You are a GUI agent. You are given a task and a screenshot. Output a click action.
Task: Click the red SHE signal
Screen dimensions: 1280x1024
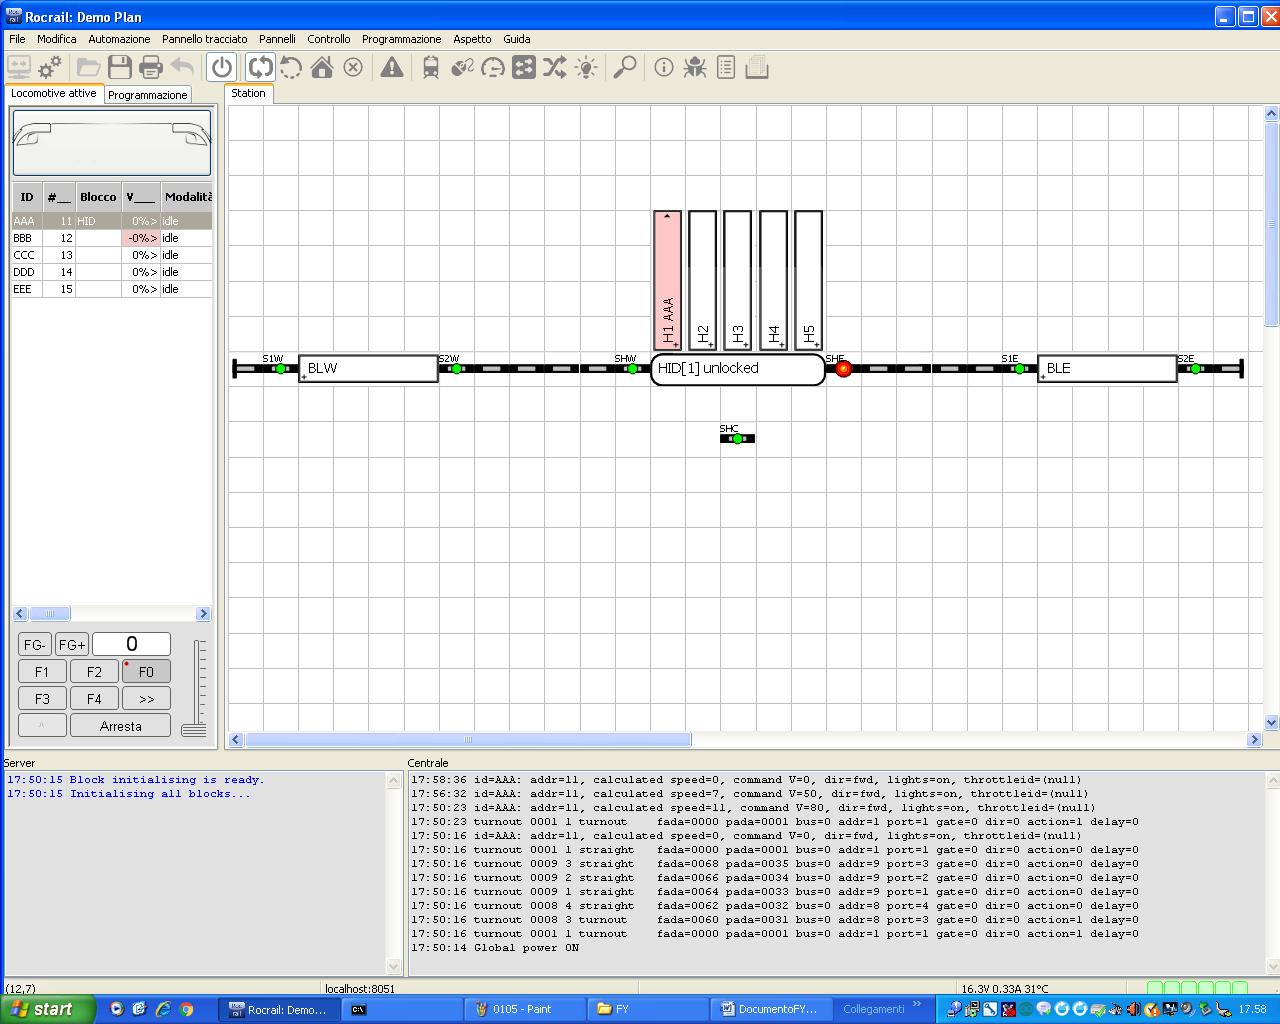click(x=843, y=369)
